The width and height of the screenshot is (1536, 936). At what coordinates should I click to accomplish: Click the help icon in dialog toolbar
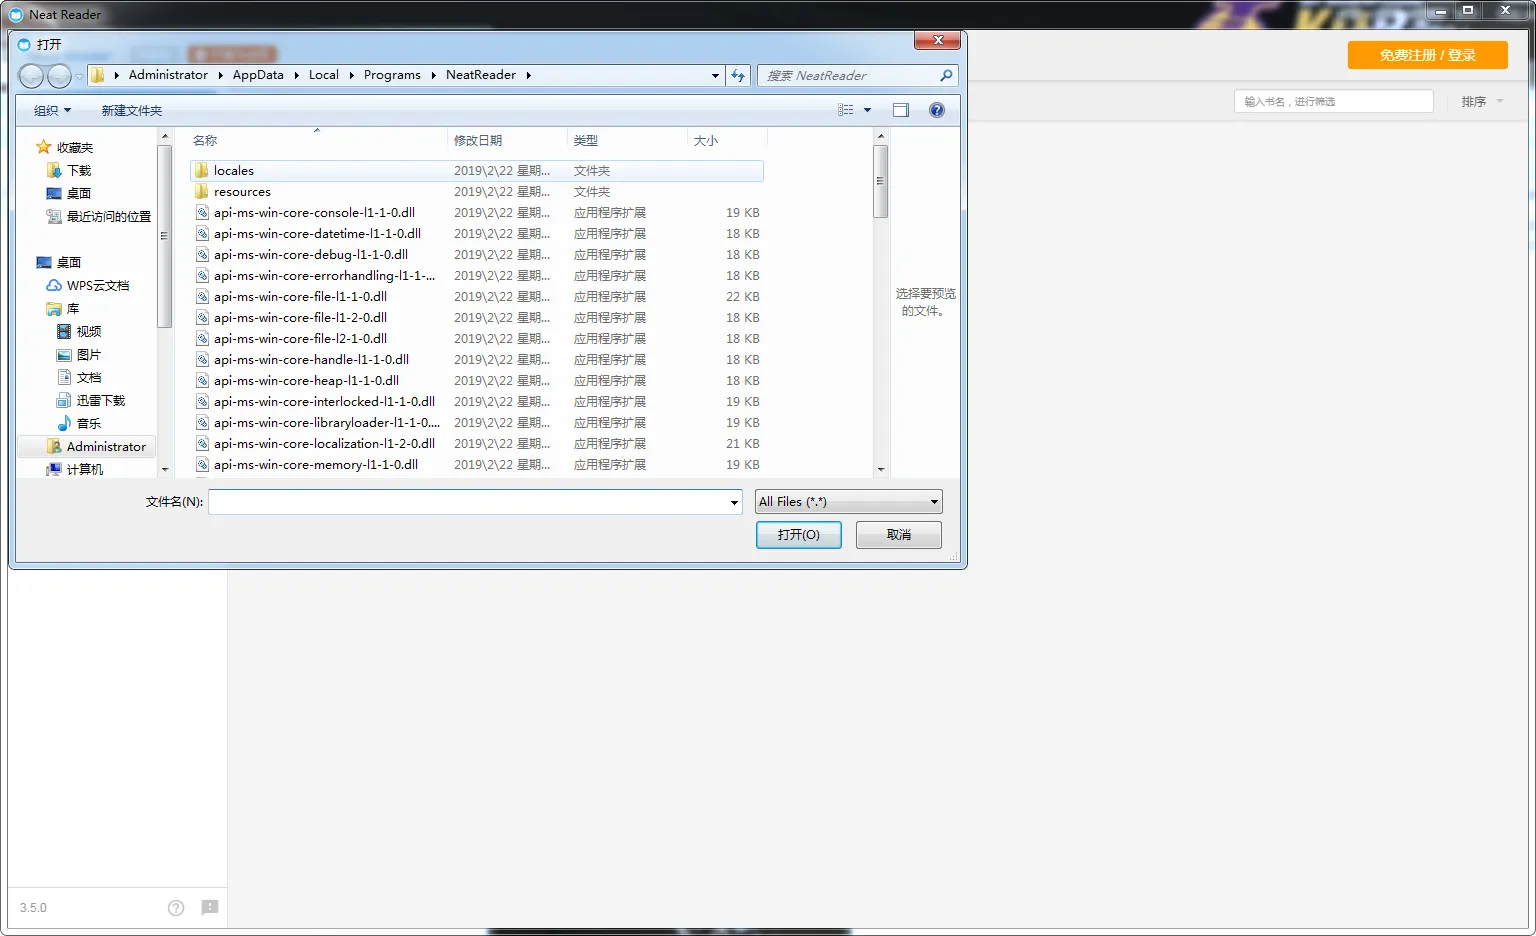936,110
